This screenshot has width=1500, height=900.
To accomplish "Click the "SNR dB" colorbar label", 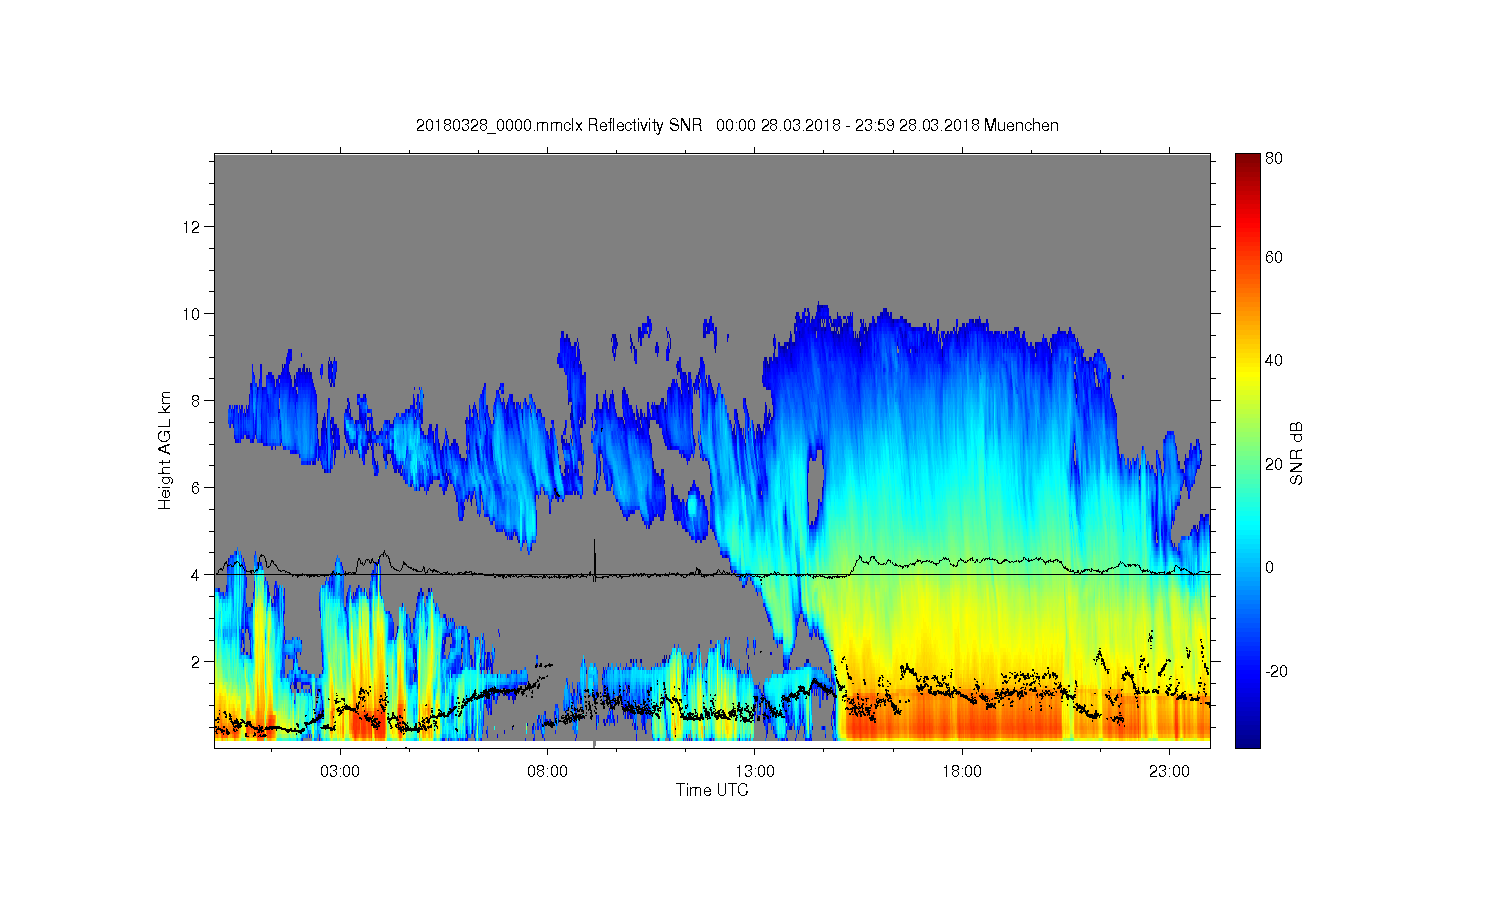I will tap(1296, 453).
